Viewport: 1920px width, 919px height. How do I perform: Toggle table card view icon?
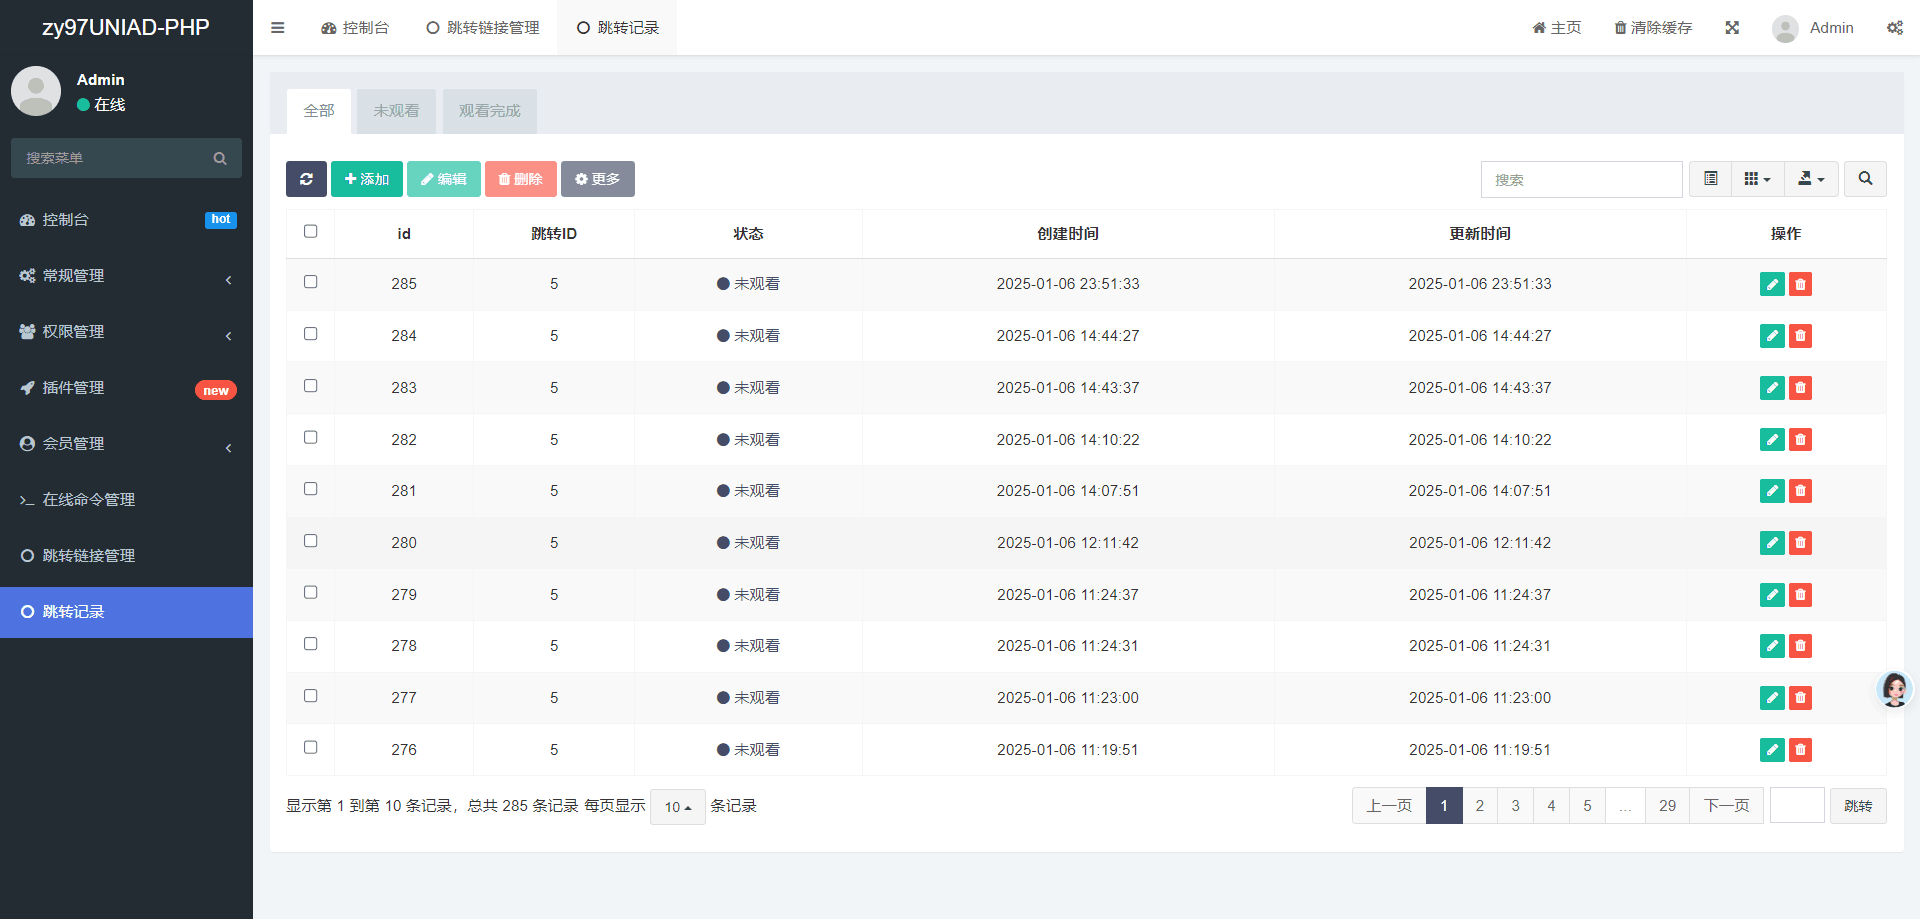tap(1711, 179)
